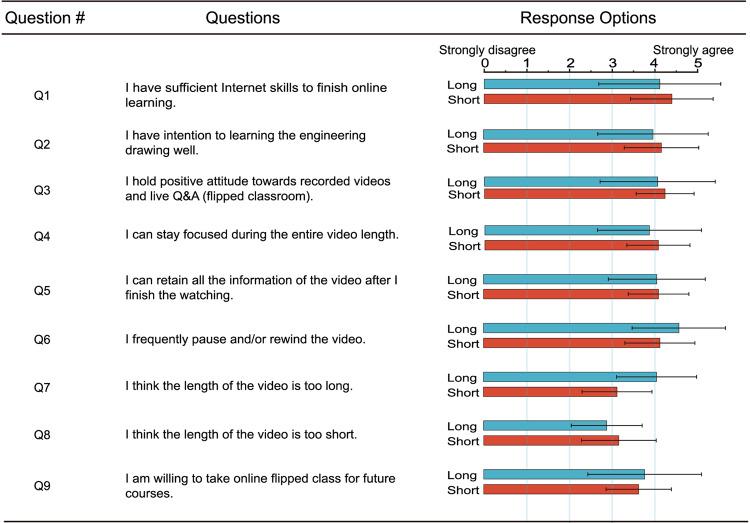
Task: Click the axis tick number 0
Action: (484, 64)
